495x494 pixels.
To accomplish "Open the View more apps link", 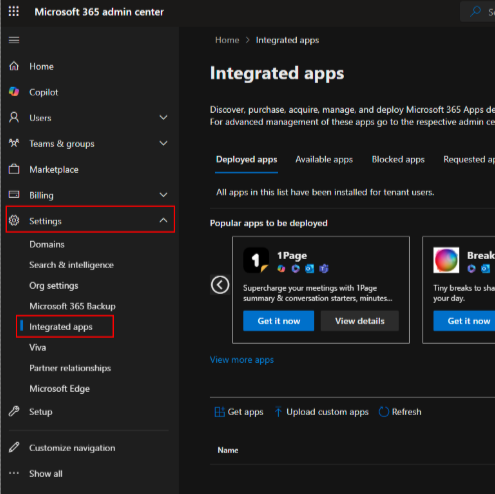I will pyautogui.click(x=242, y=360).
